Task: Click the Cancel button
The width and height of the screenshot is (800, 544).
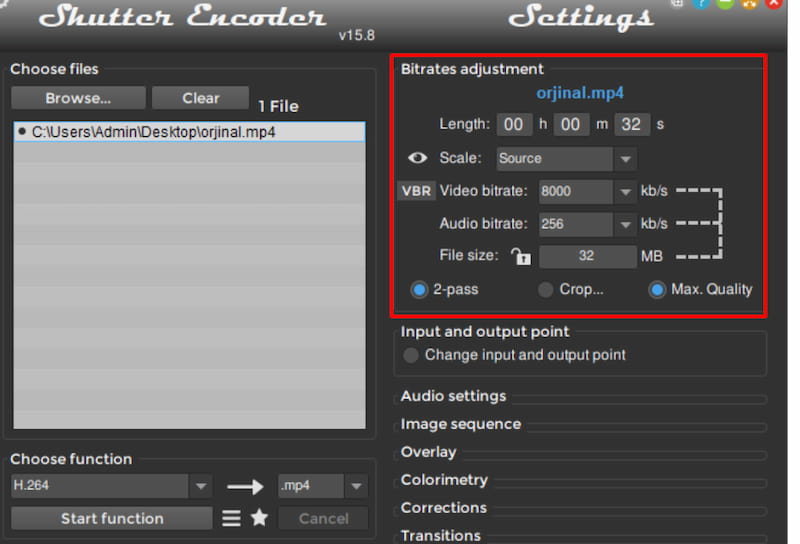Action: coord(323,518)
